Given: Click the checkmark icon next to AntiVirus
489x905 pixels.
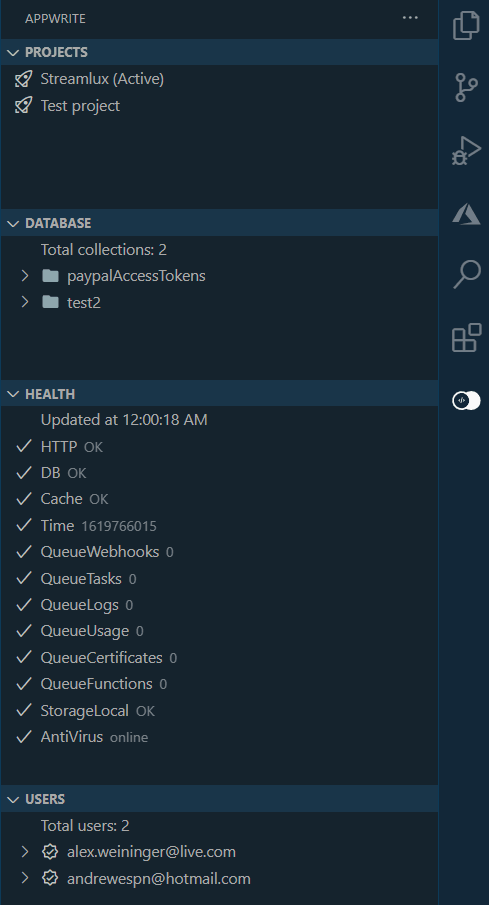Looking at the screenshot, I should (x=24, y=737).
